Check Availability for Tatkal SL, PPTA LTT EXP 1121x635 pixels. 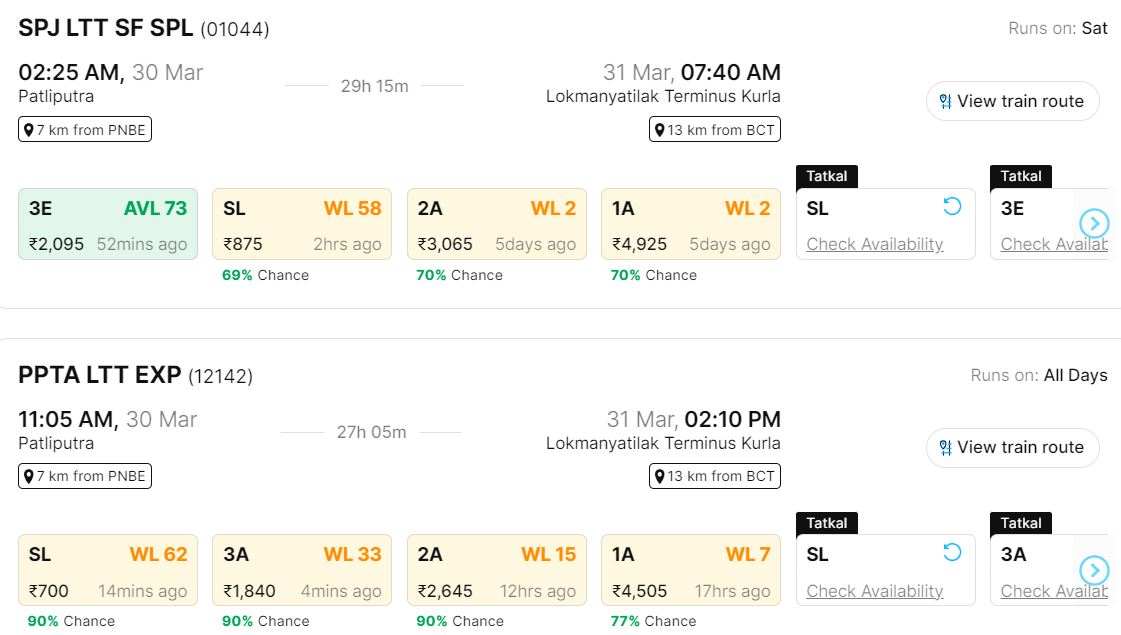tap(875, 591)
